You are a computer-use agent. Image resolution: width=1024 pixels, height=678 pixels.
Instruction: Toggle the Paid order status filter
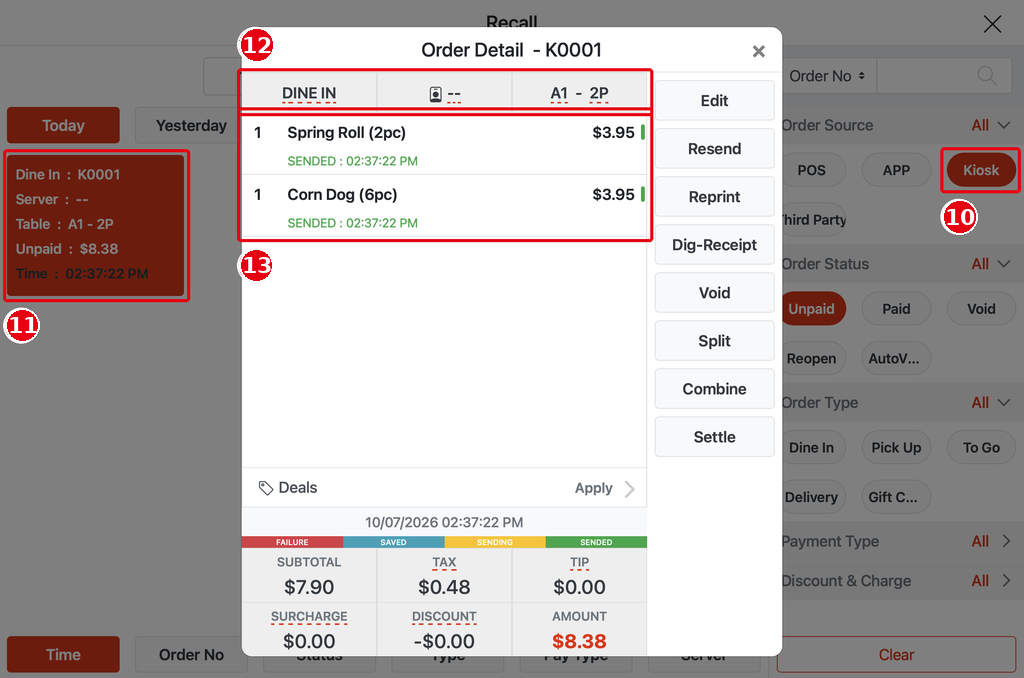click(896, 308)
